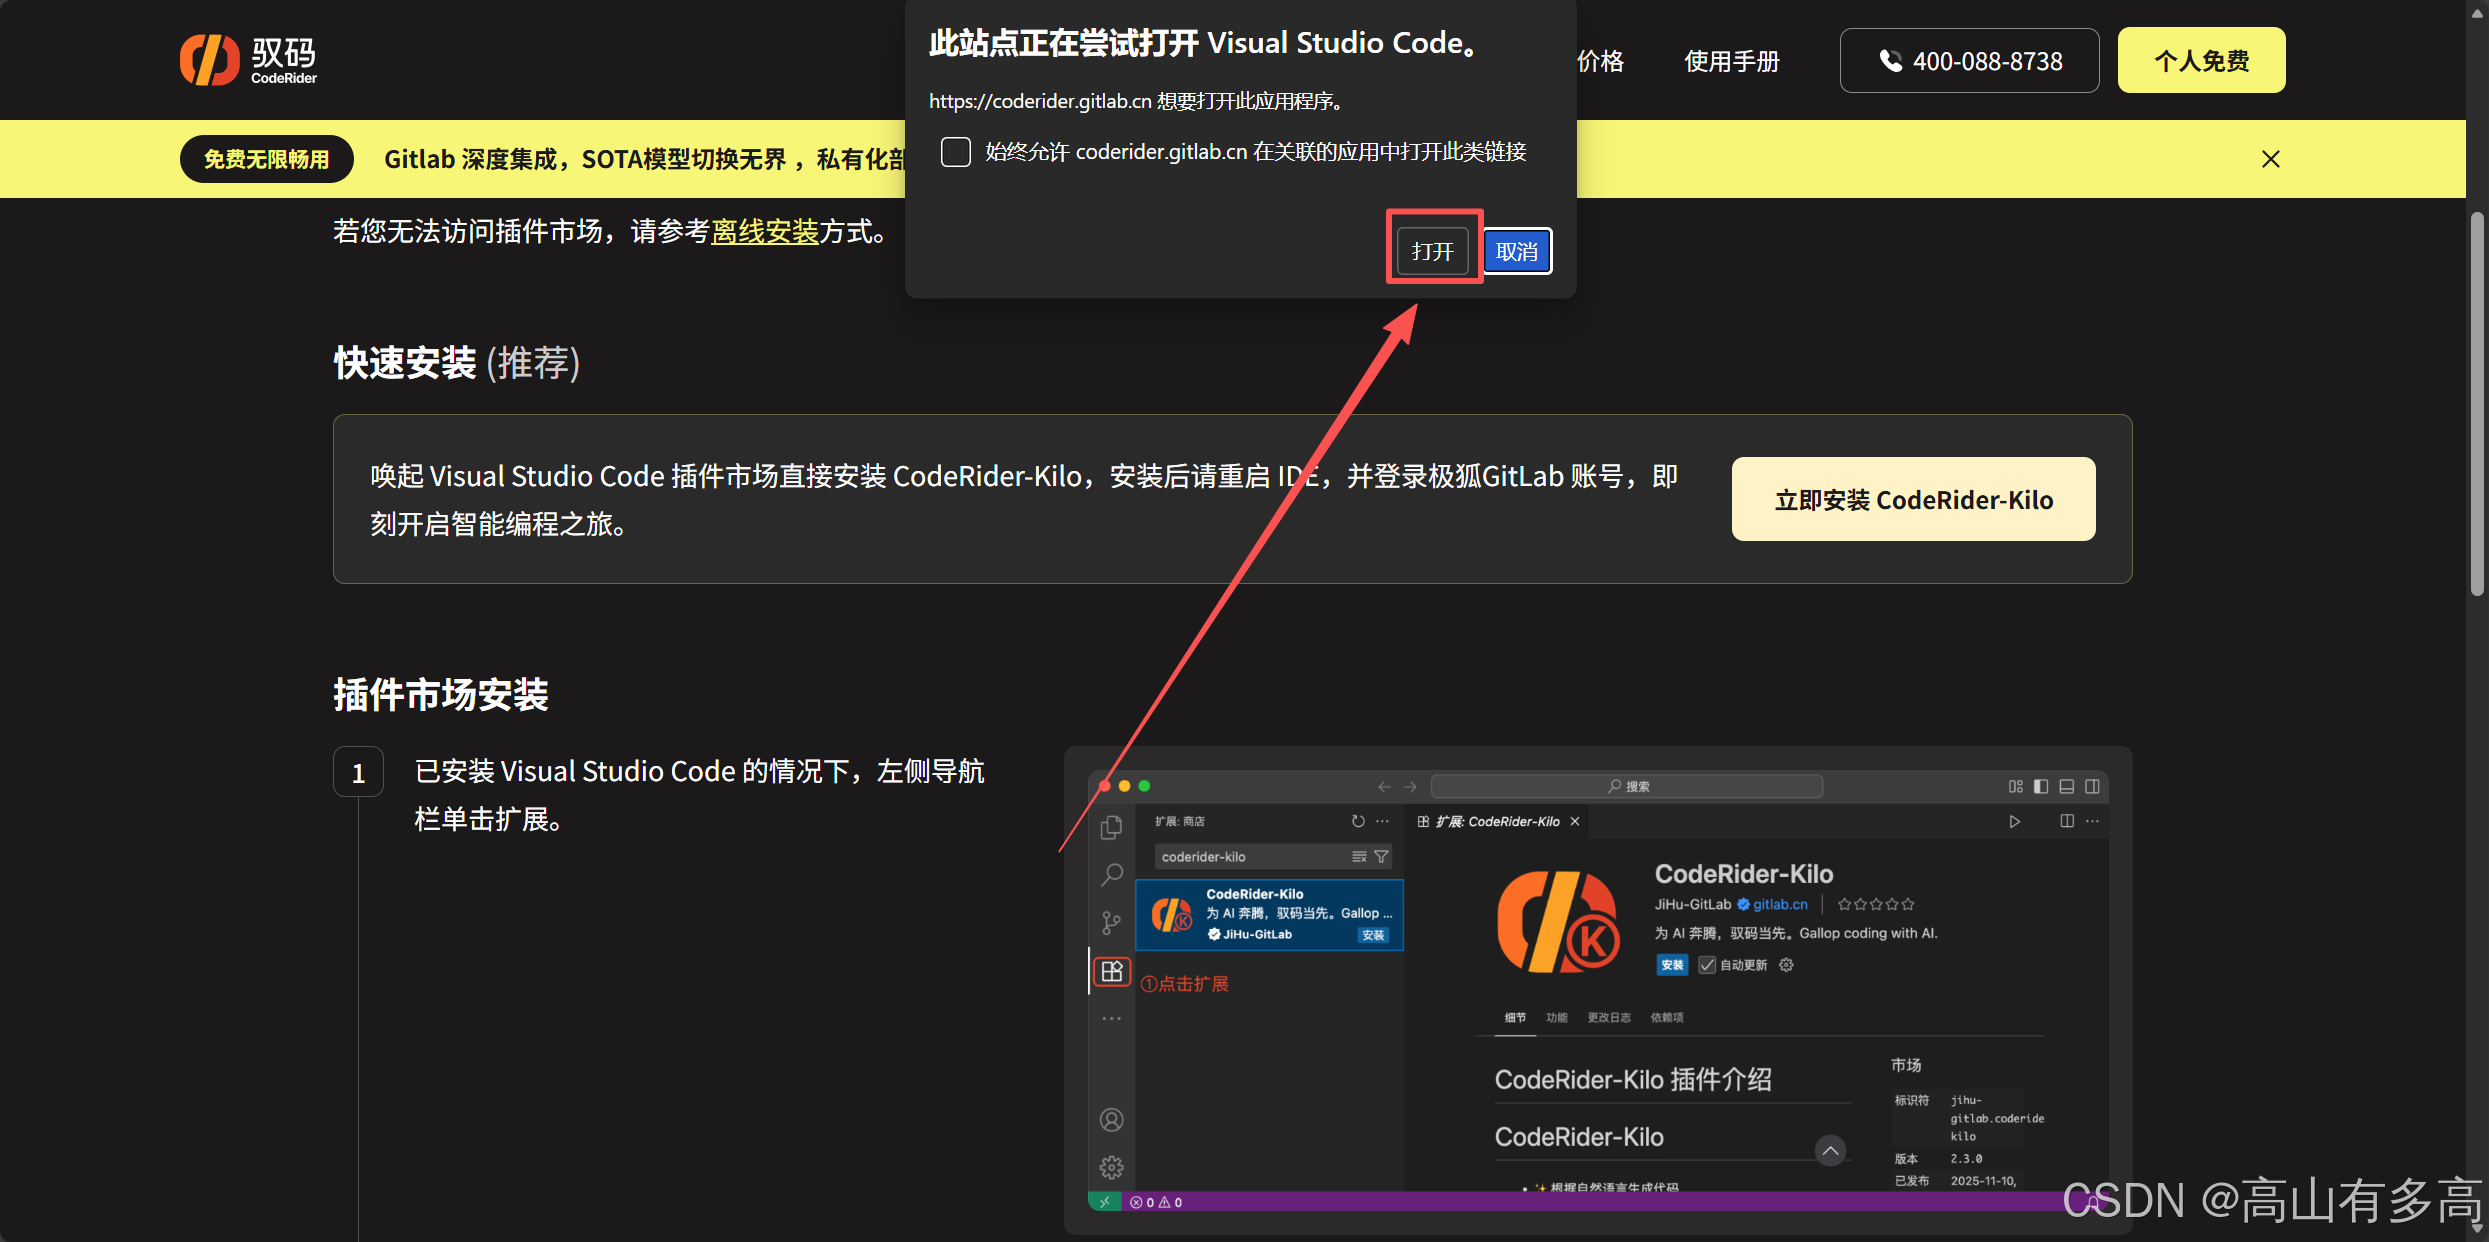
Task: Click the Explorer files icon in the sidebar
Action: 1111,828
